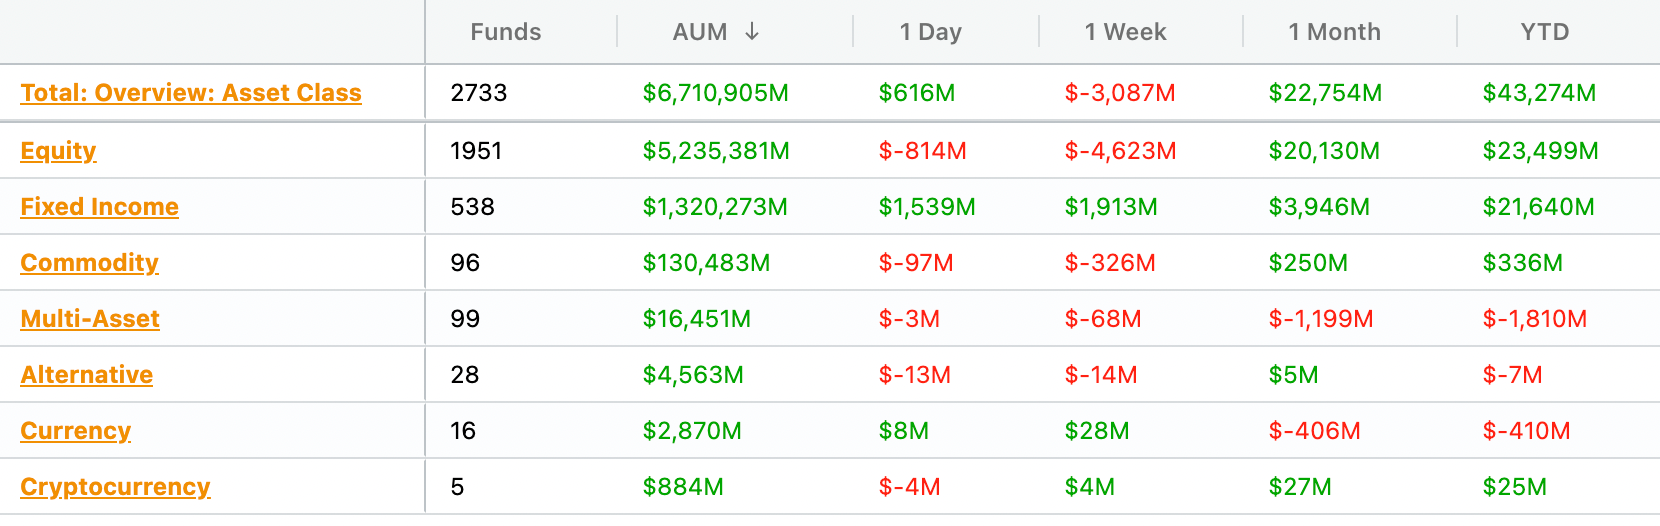Screen dimensions: 1660x526
Task: Select Alternative 1 Day value $-13M
Action: (914, 375)
